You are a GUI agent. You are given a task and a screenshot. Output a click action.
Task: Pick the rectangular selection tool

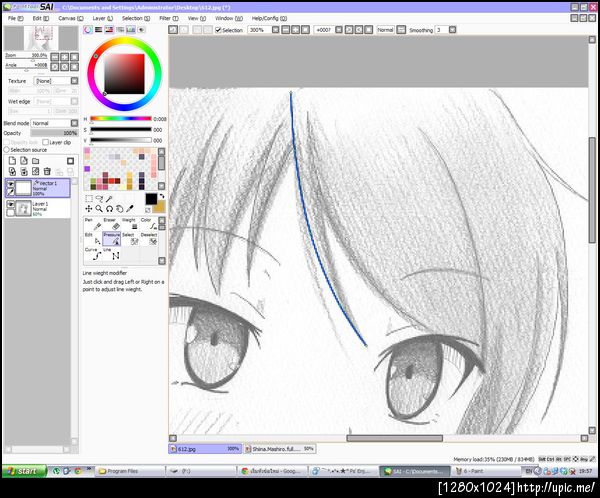pos(89,199)
